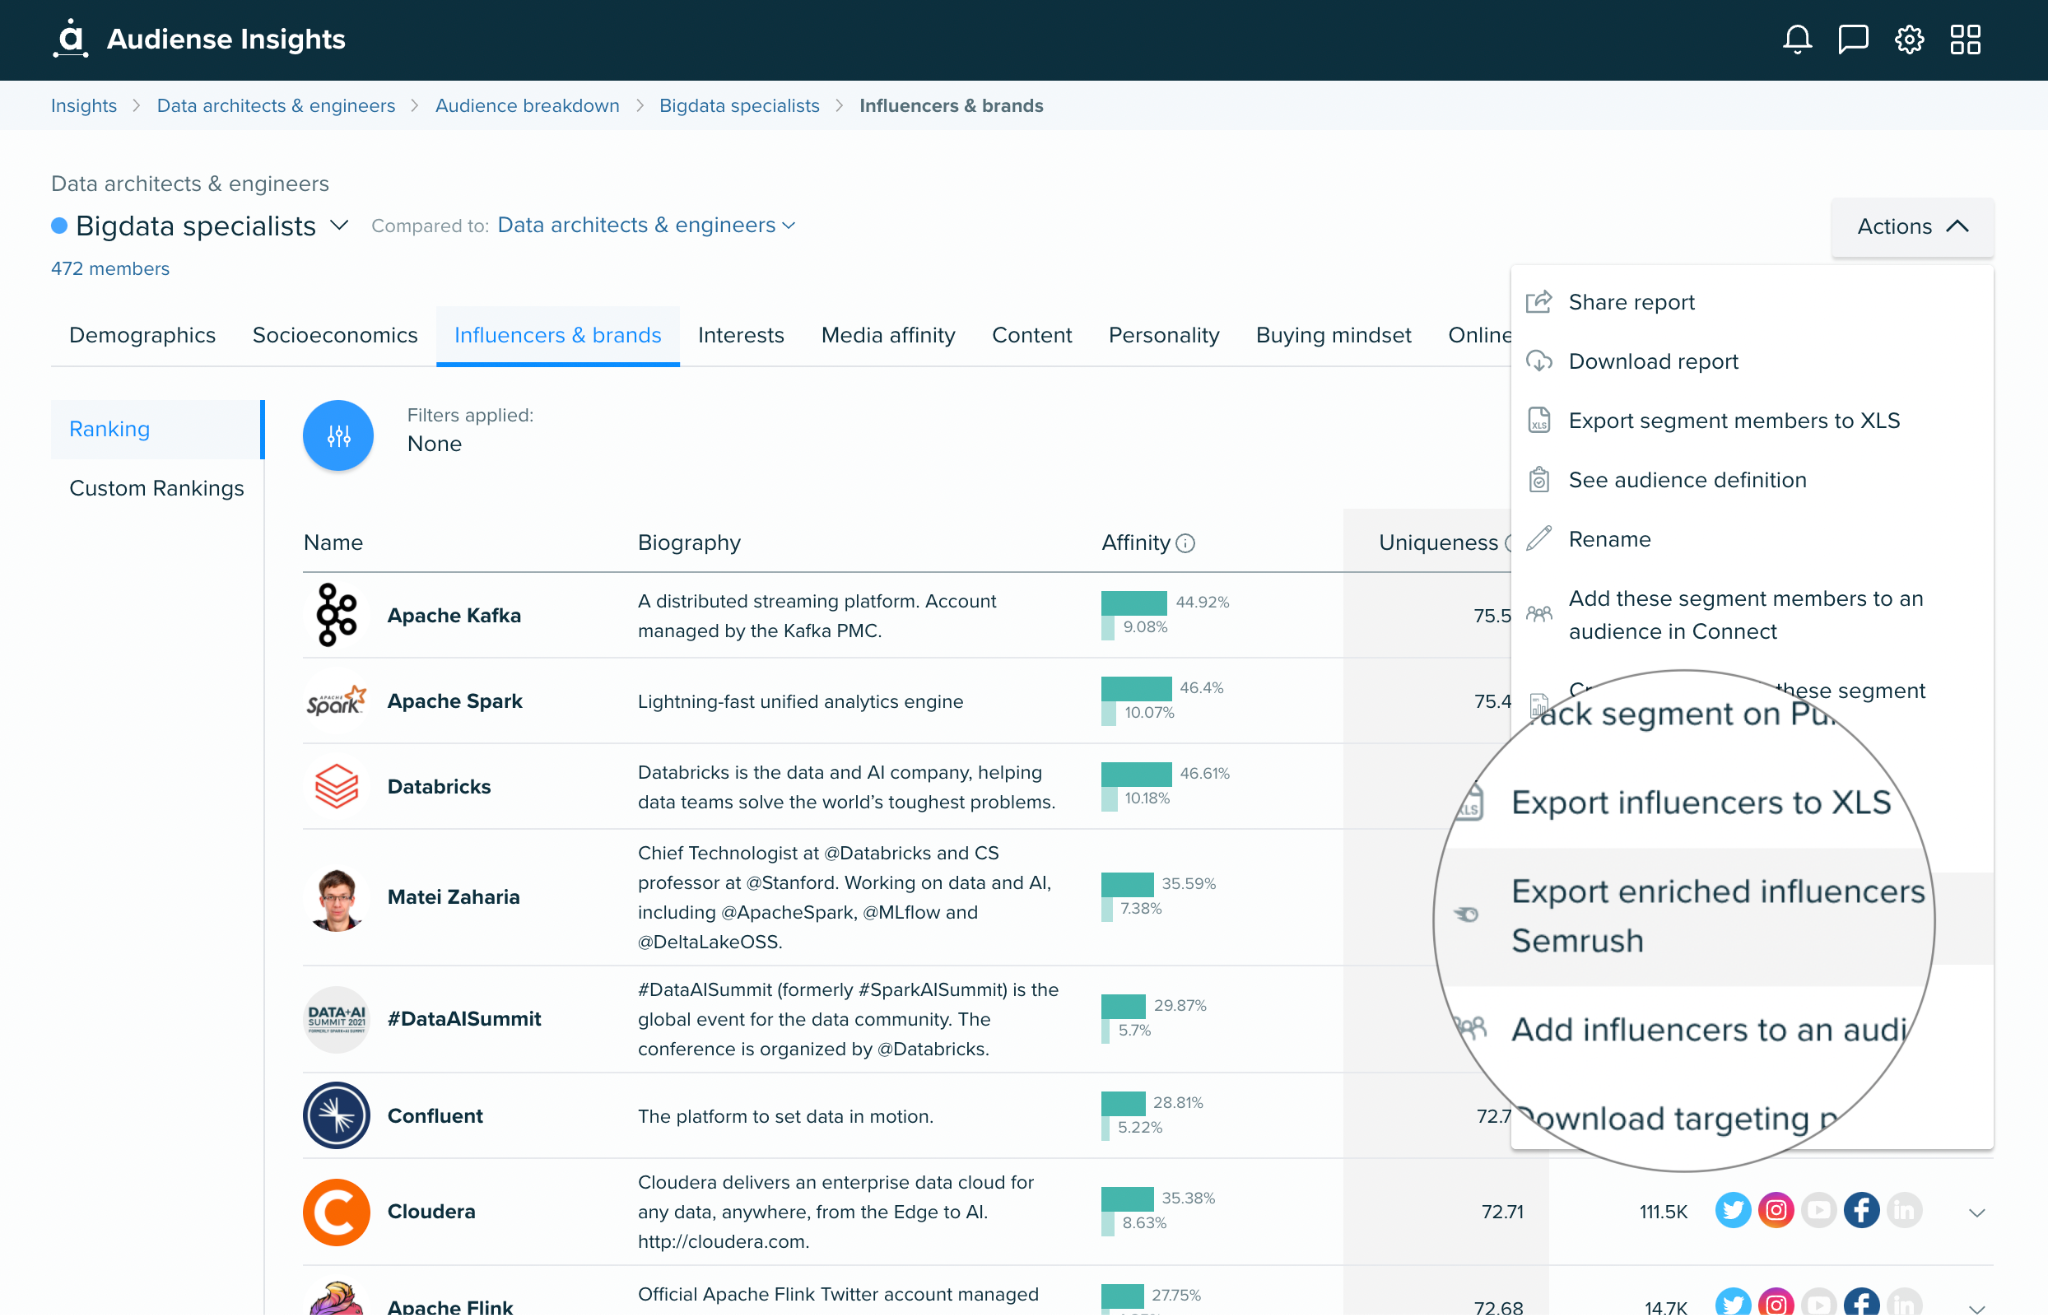Click the #DataAISummit avatar
The image size is (2048, 1315).
[x=337, y=1019]
